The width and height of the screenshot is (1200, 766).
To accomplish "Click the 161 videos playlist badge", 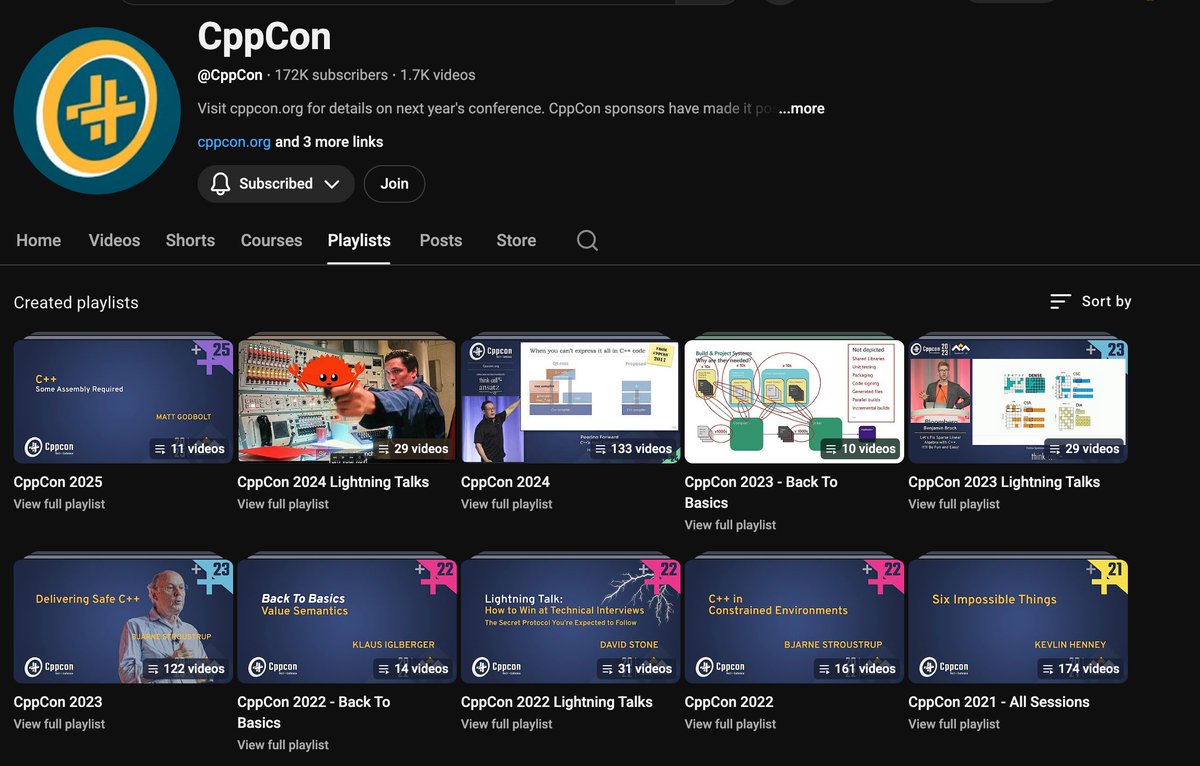I will [856, 669].
